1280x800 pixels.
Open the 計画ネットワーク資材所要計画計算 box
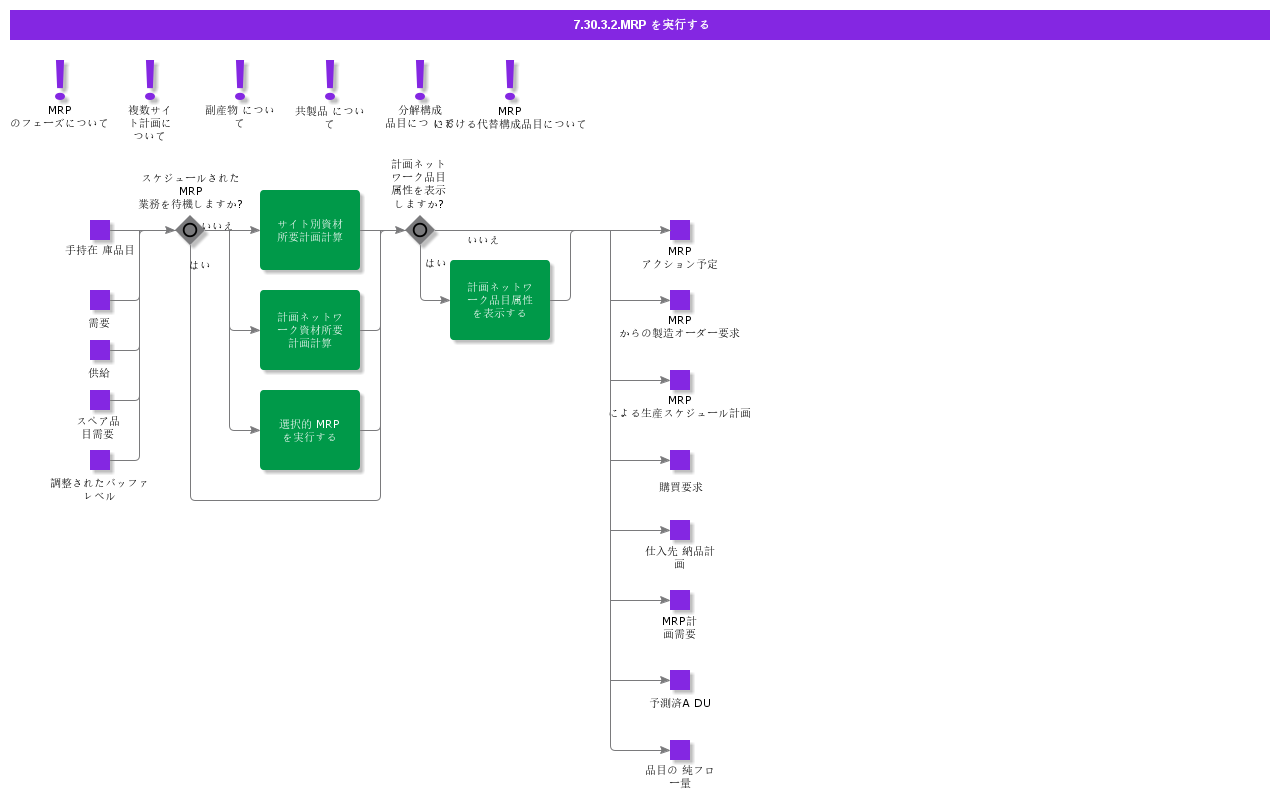pyautogui.click(x=310, y=330)
